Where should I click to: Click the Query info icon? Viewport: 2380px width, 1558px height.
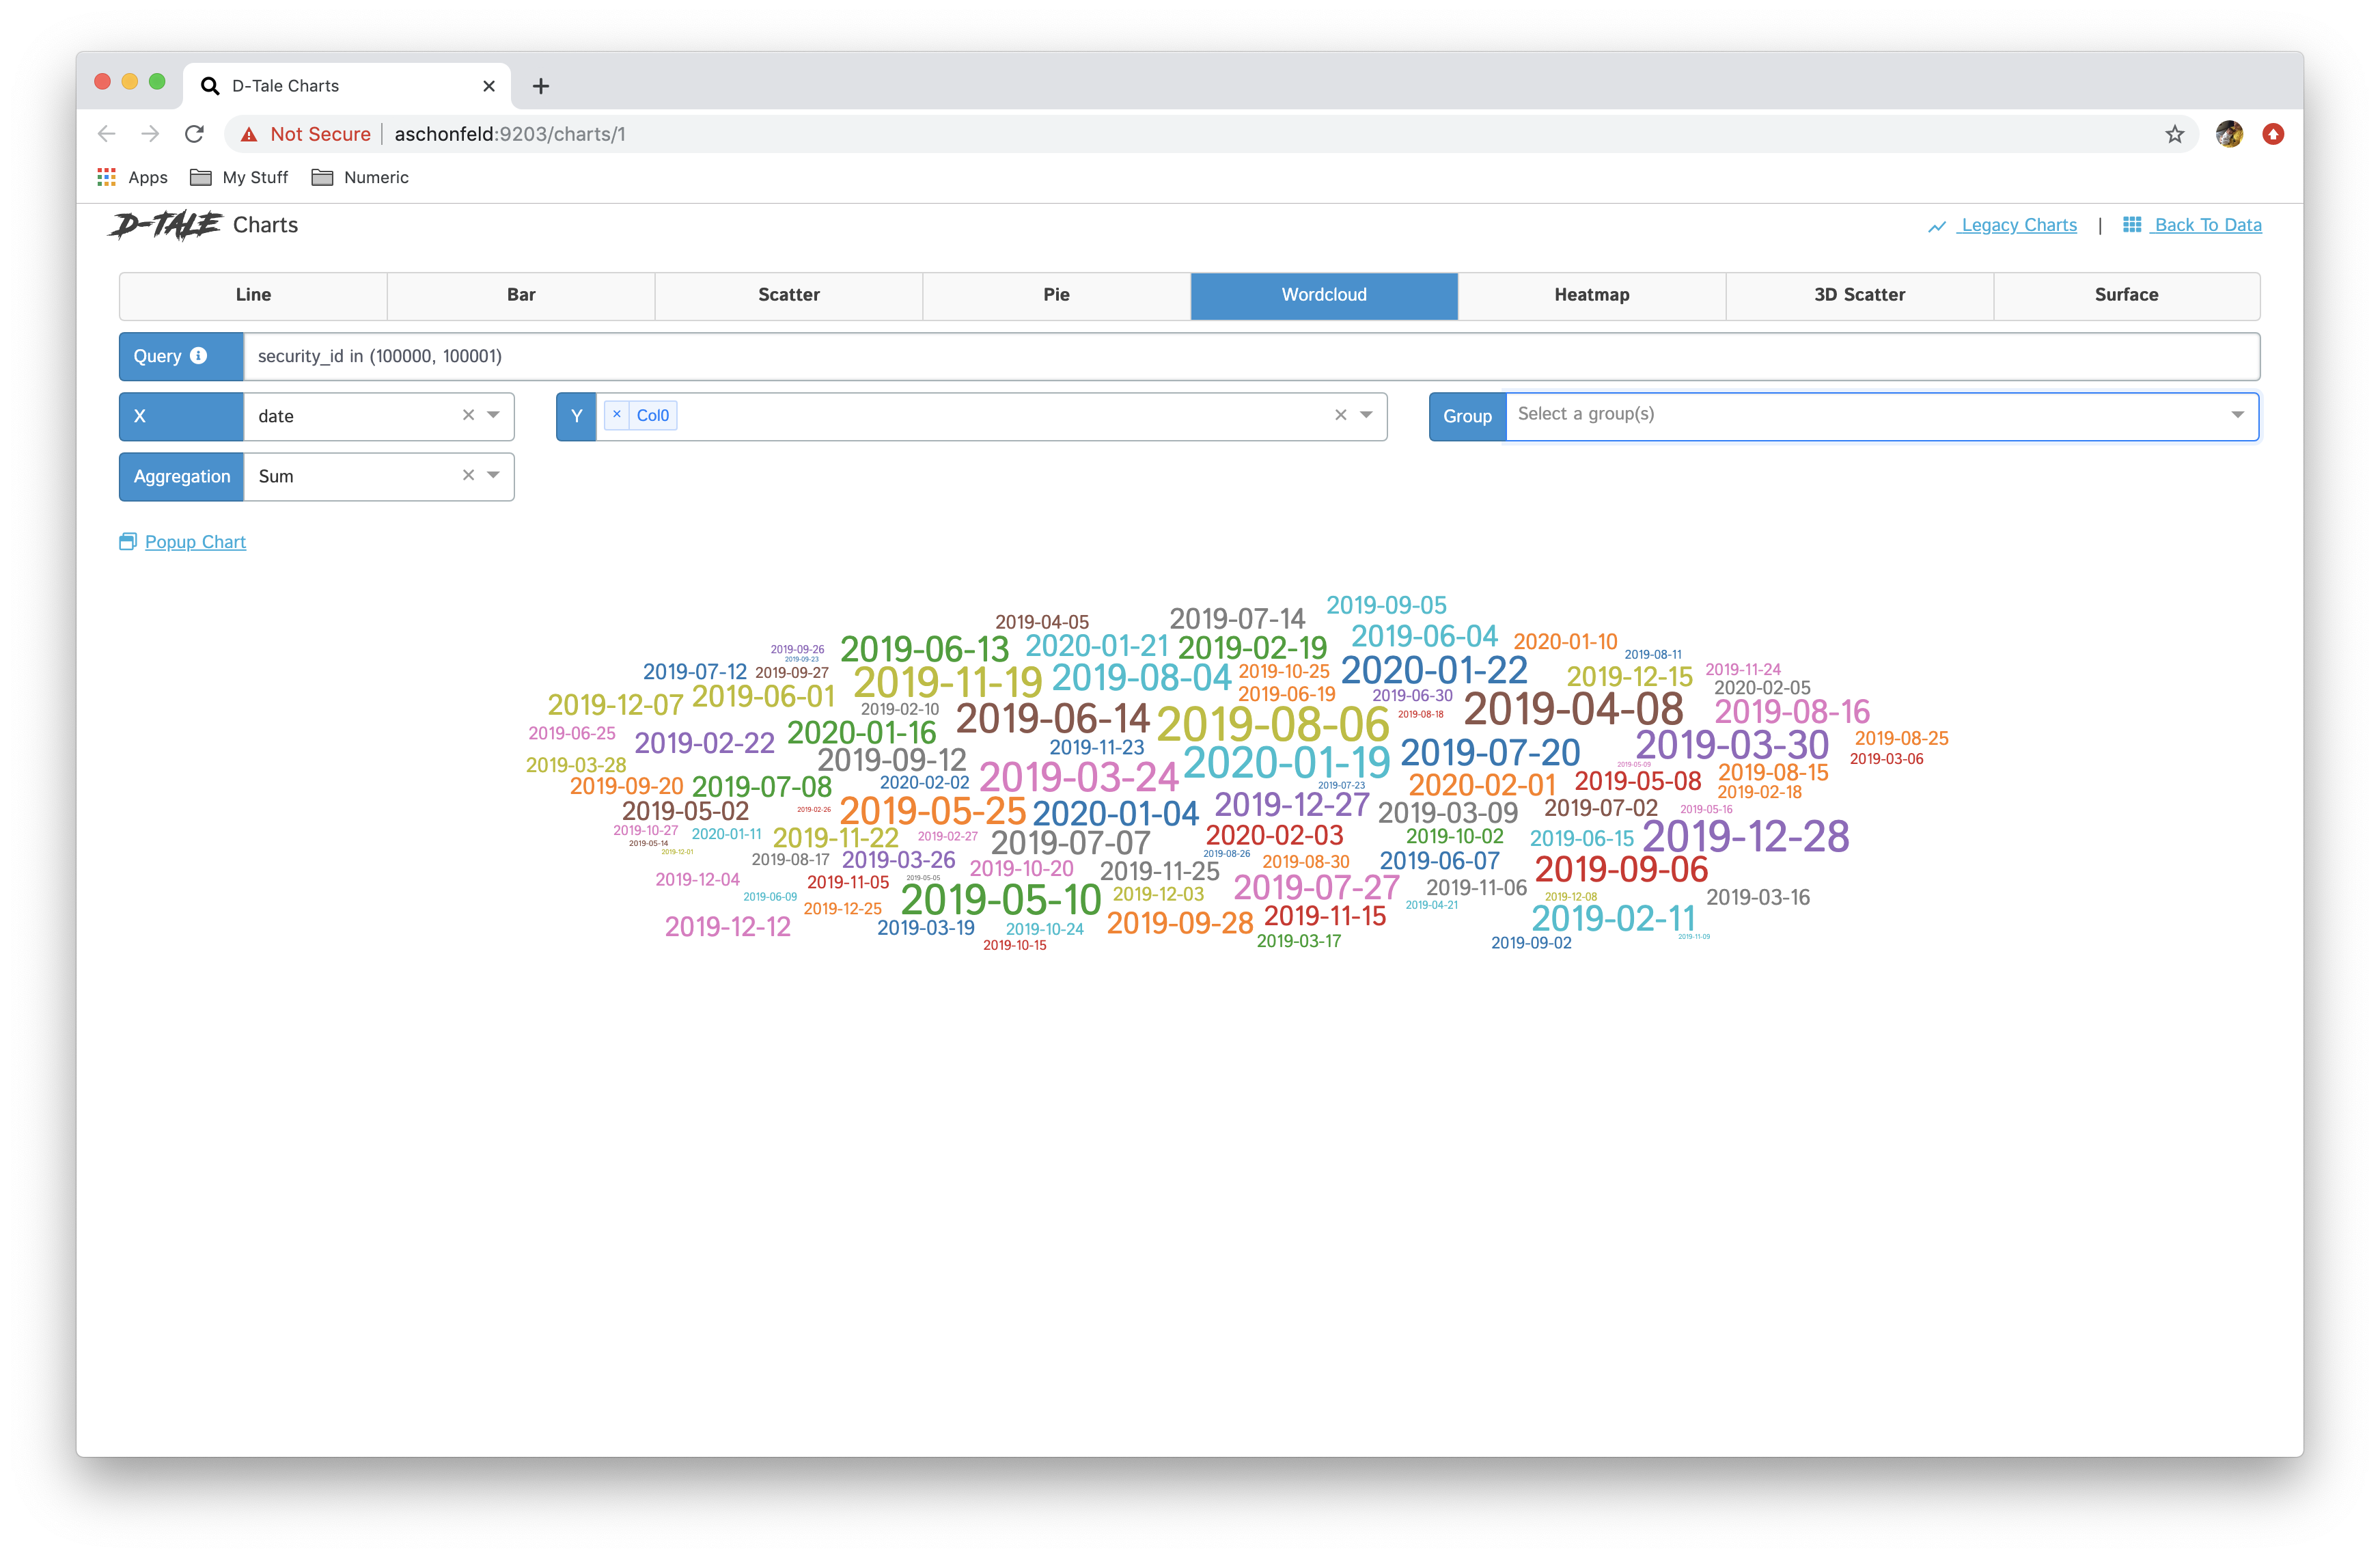coord(198,355)
